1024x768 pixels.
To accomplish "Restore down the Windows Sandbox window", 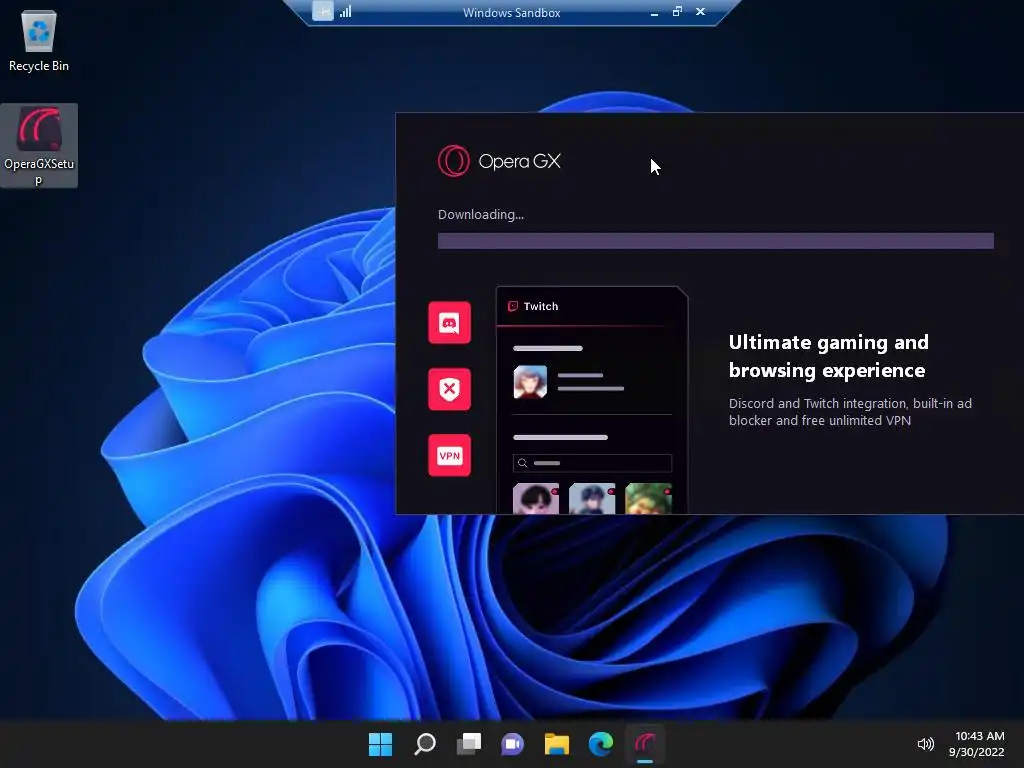I will (x=677, y=12).
